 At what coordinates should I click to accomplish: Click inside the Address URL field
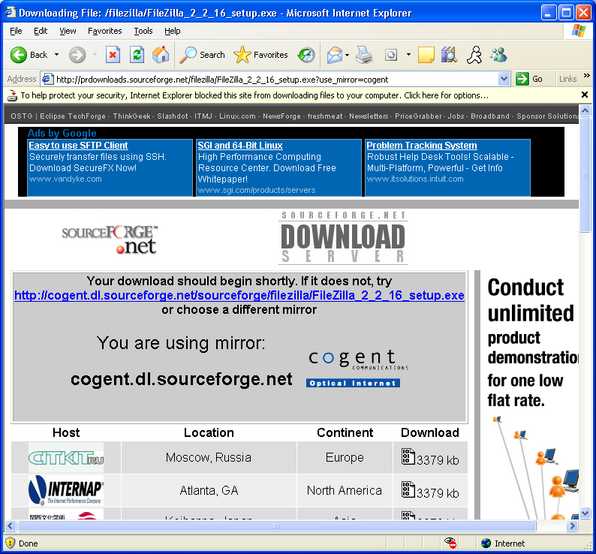[x=276, y=79]
